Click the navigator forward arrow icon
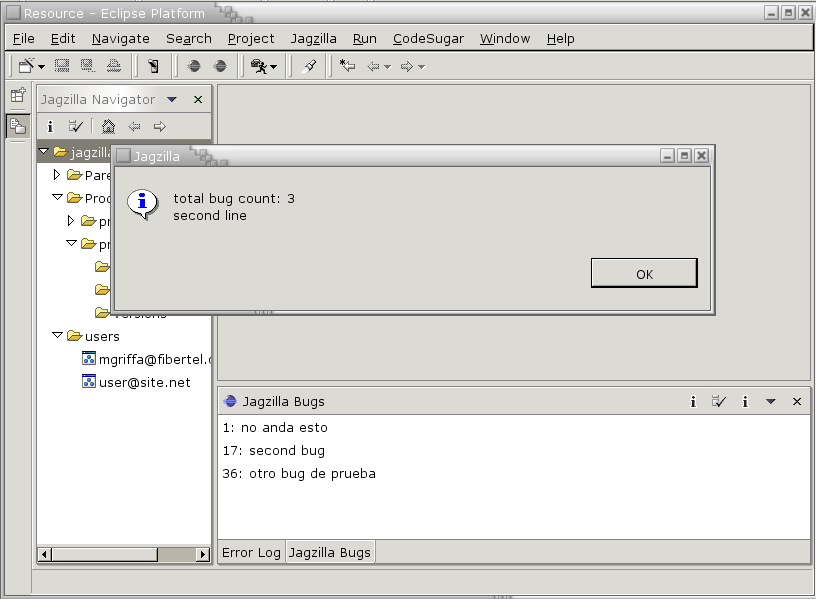The image size is (816, 599). tap(160, 126)
